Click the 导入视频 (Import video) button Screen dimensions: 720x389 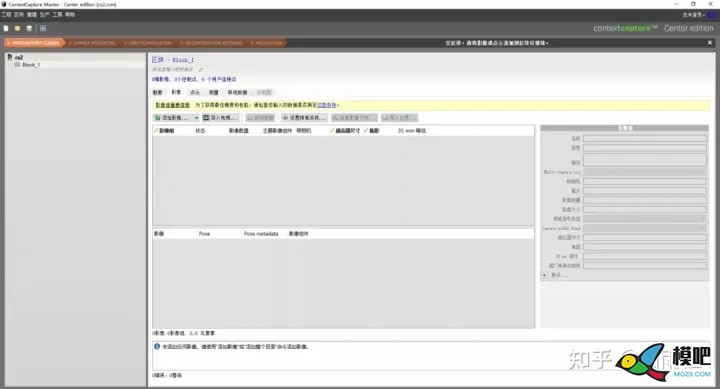coord(220,118)
